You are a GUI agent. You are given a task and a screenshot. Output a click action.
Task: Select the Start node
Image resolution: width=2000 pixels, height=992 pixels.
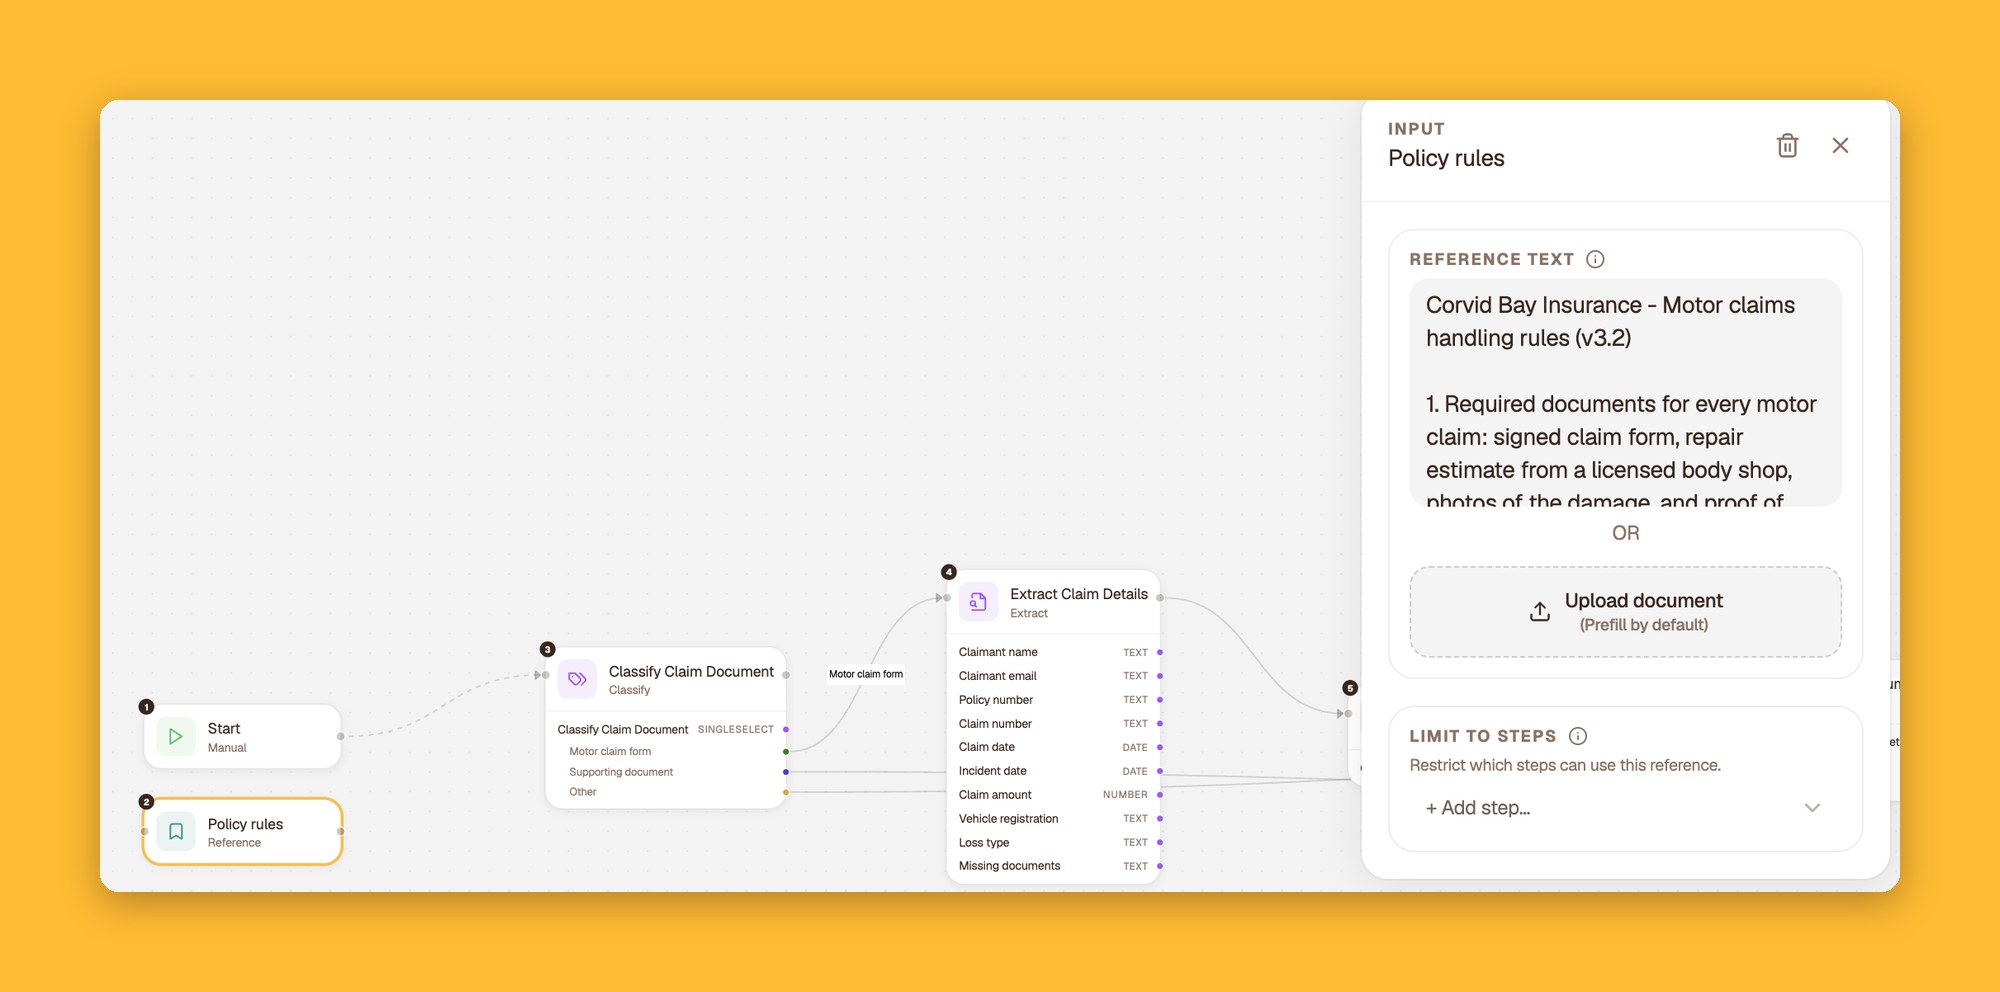(243, 737)
